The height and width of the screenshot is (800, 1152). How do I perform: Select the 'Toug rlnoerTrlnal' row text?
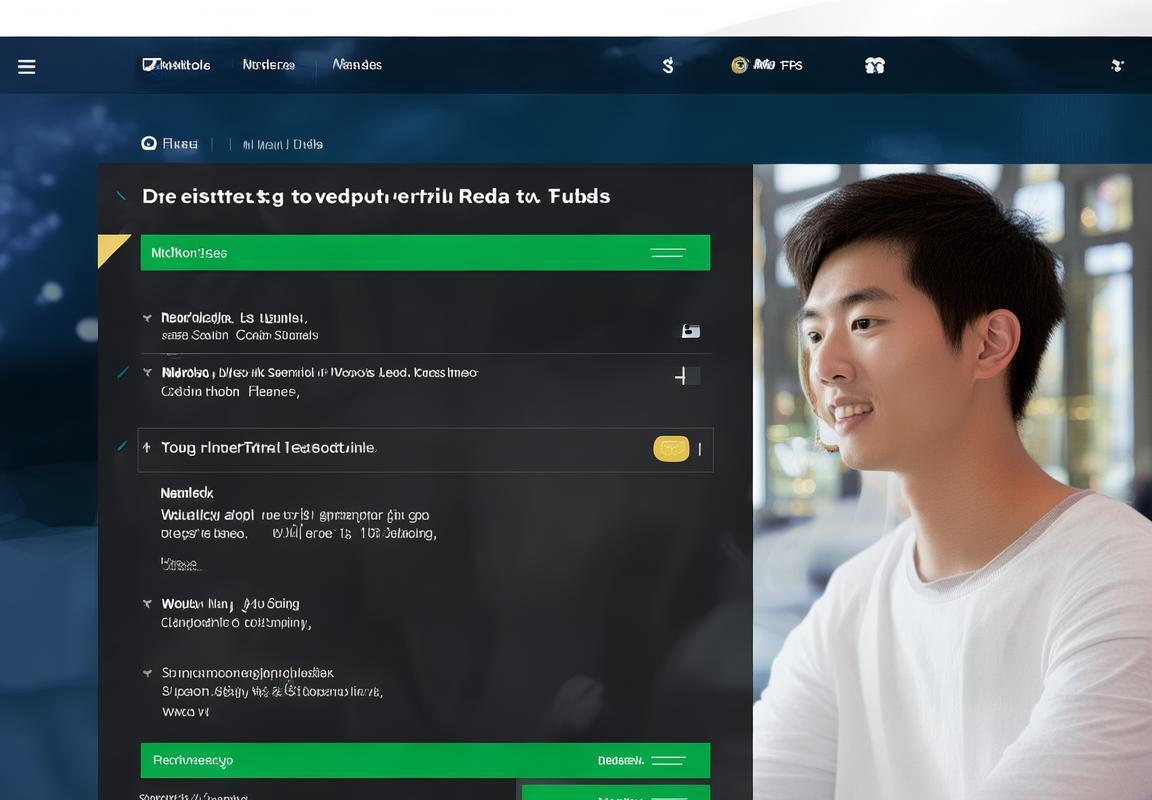268,447
